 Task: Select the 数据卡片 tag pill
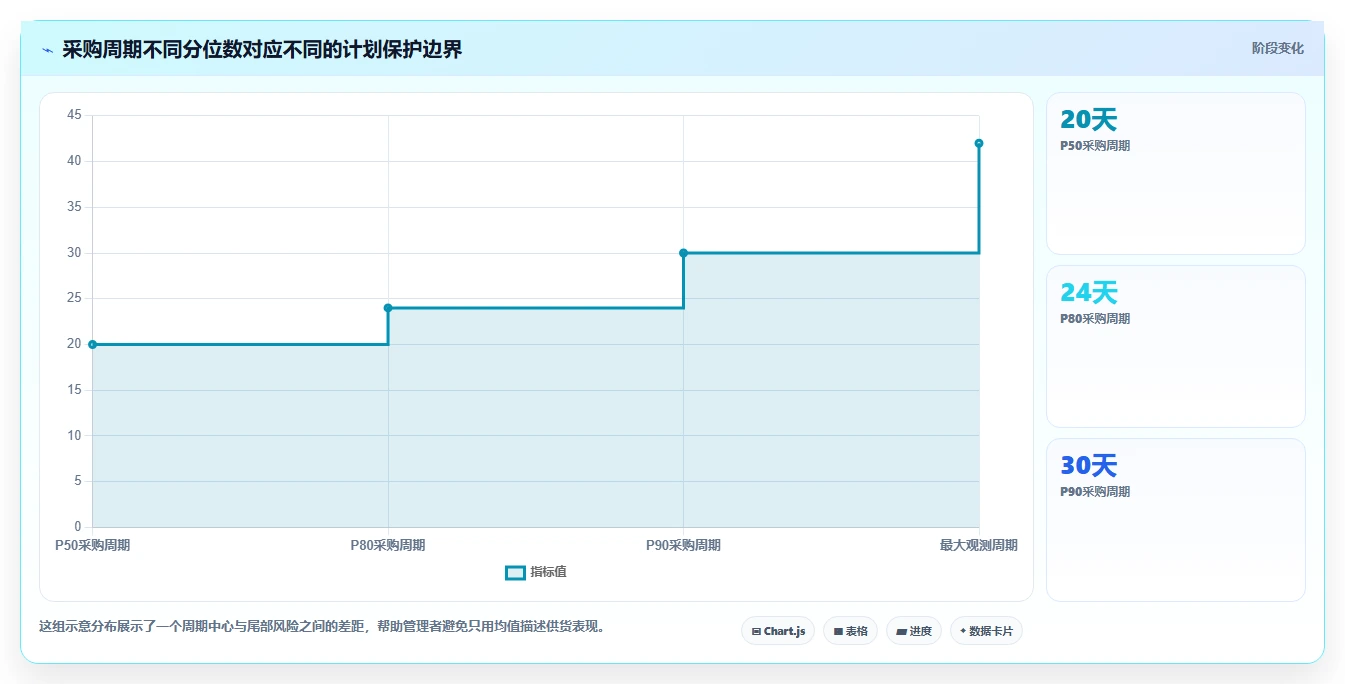[986, 631]
